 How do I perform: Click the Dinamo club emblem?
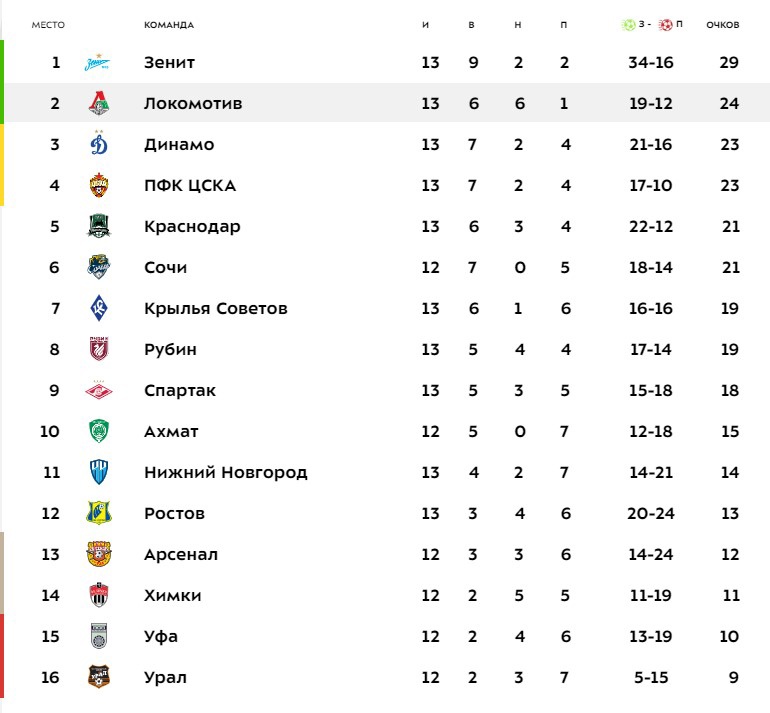[x=98, y=145]
